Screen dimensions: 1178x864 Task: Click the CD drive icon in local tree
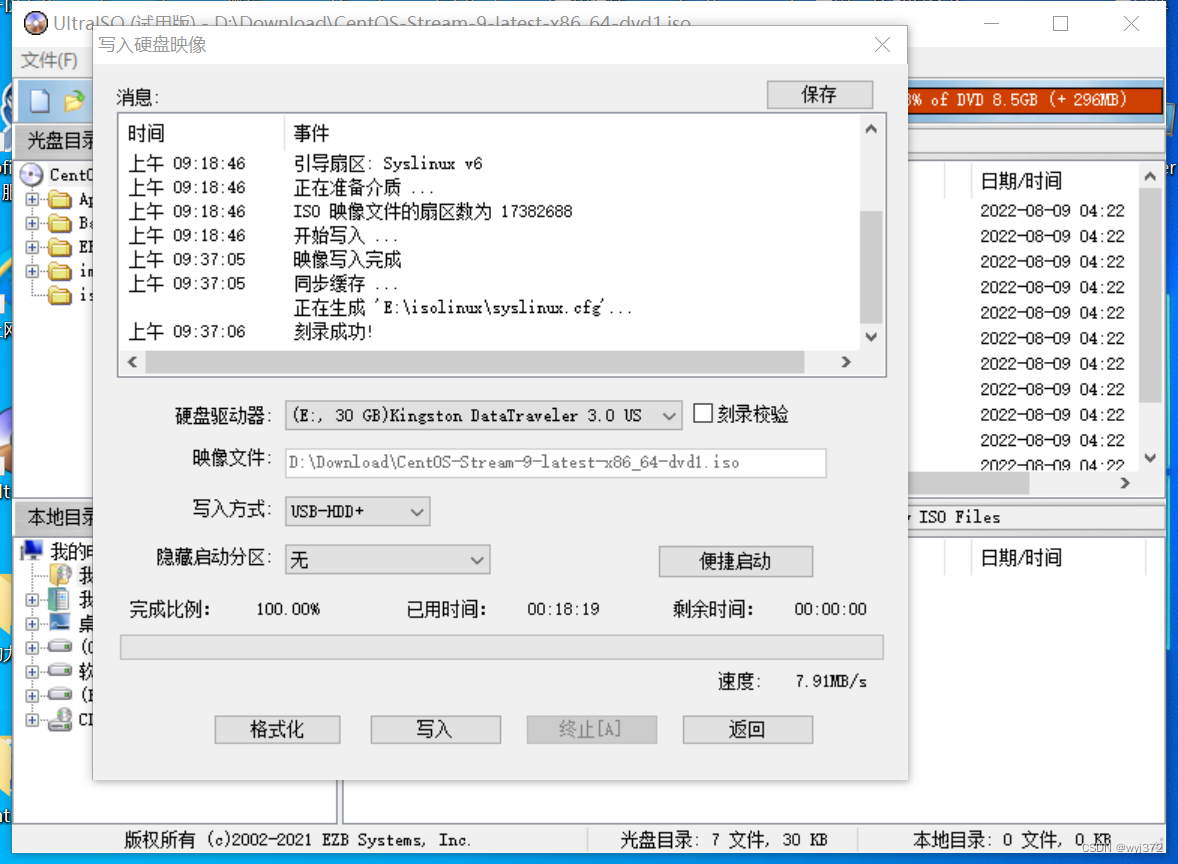click(60, 720)
